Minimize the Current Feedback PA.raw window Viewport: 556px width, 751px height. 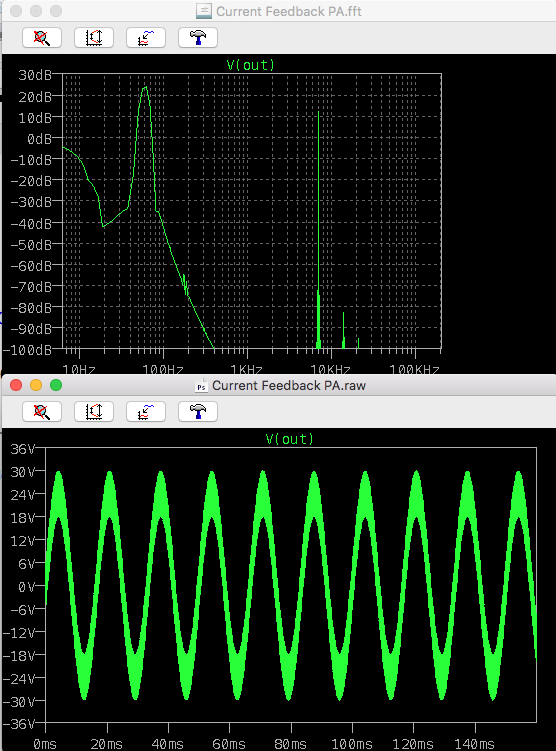point(36,385)
